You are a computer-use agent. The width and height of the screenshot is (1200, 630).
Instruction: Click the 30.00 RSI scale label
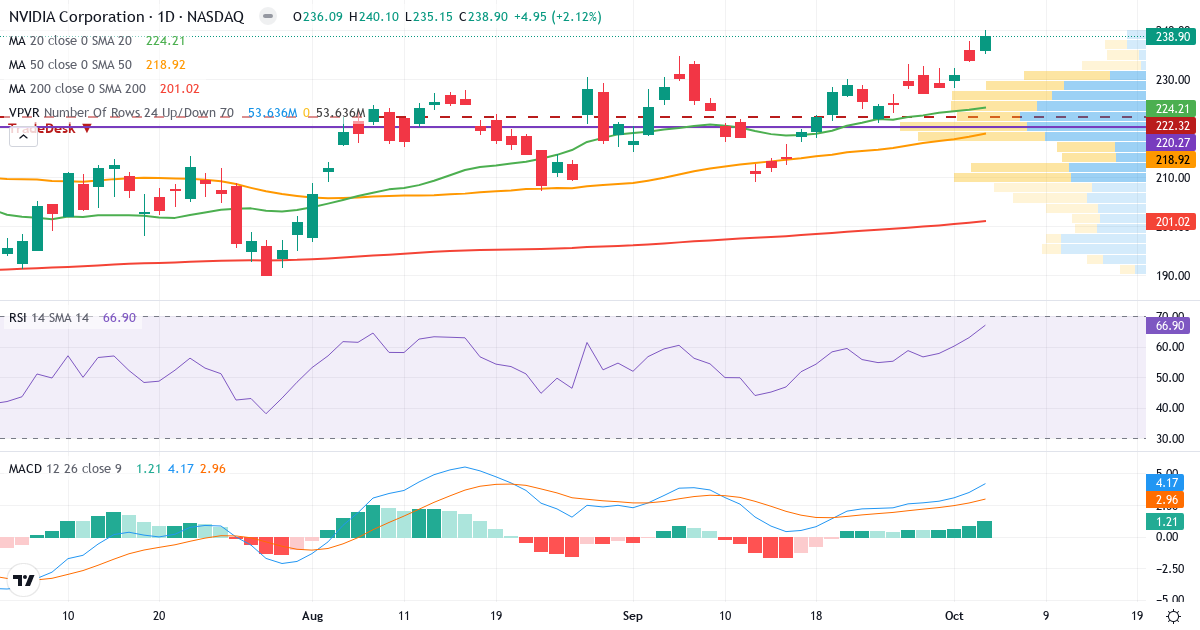click(x=1171, y=438)
